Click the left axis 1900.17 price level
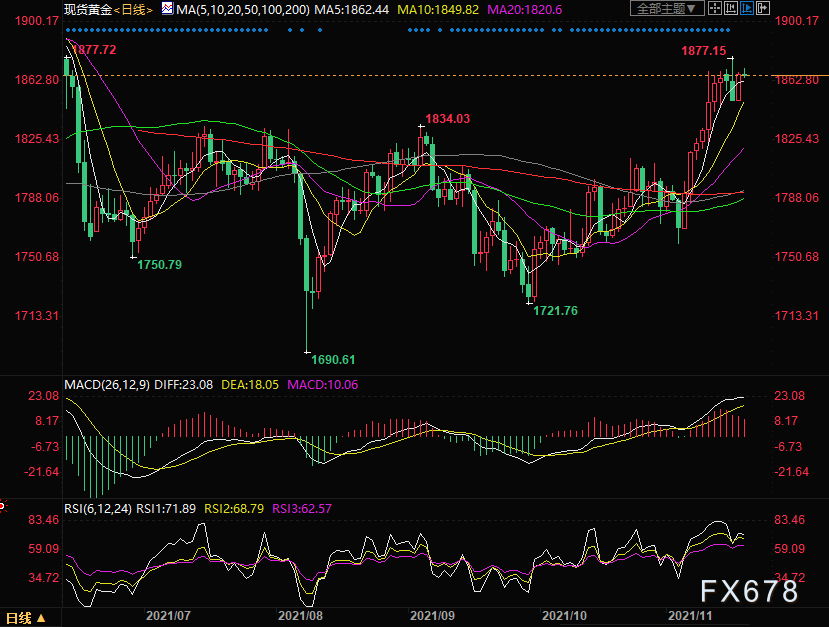Viewport: 829px width, 627px height. click(37, 21)
